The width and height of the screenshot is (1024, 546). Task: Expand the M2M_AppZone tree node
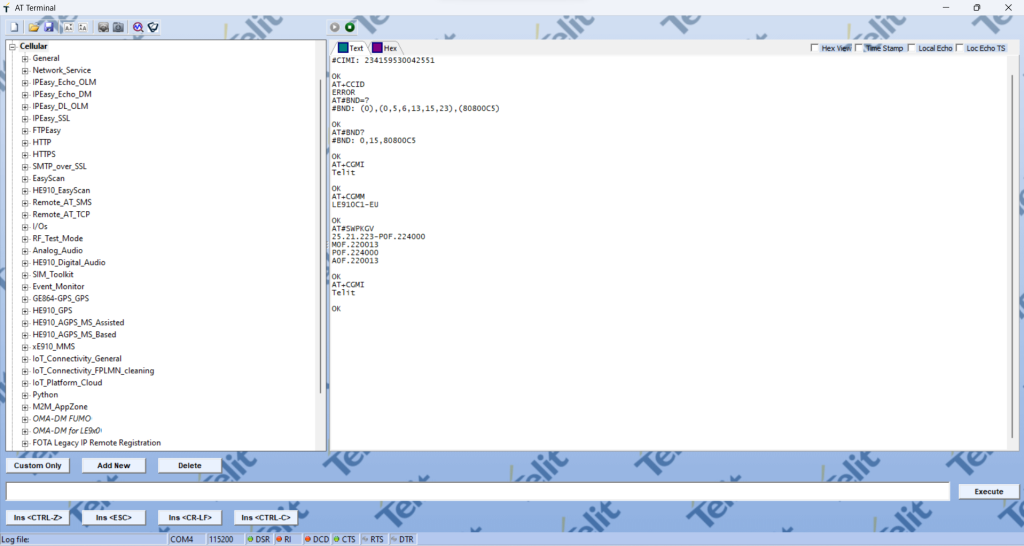(x=25, y=407)
